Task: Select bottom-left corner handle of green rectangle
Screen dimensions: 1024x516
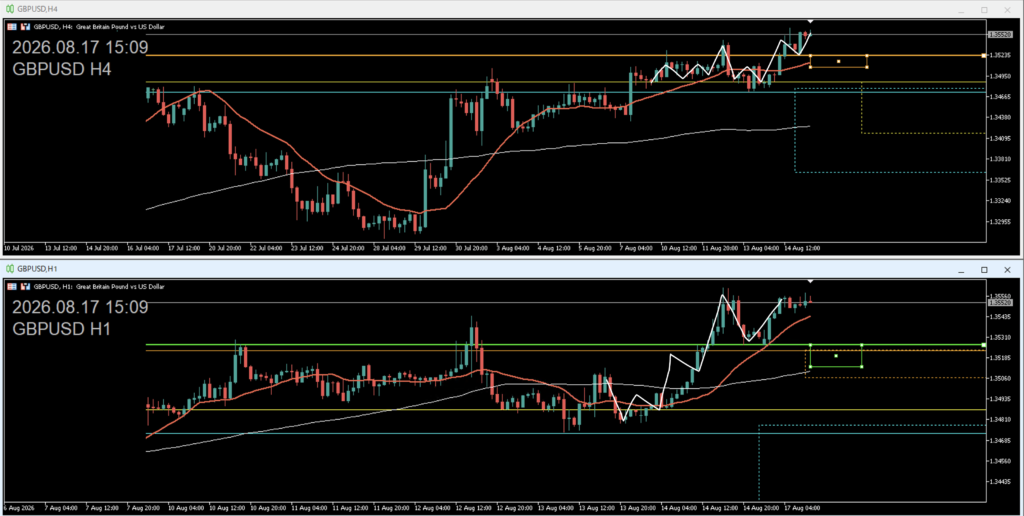Action: pos(810,366)
